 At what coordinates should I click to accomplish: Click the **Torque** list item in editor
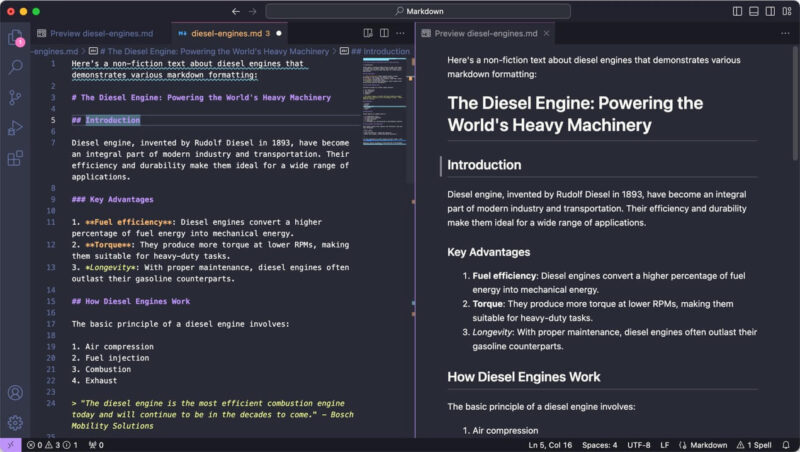(210, 250)
